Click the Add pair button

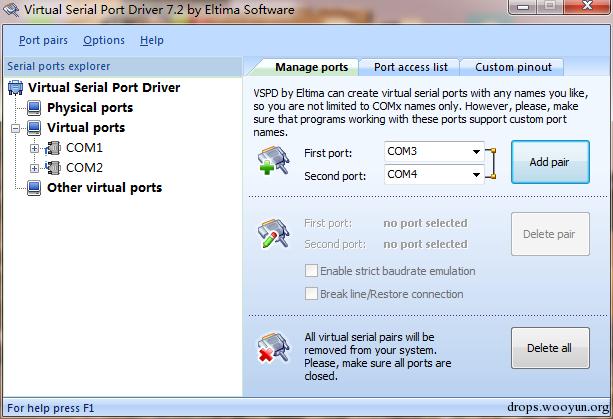coord(550,162)
